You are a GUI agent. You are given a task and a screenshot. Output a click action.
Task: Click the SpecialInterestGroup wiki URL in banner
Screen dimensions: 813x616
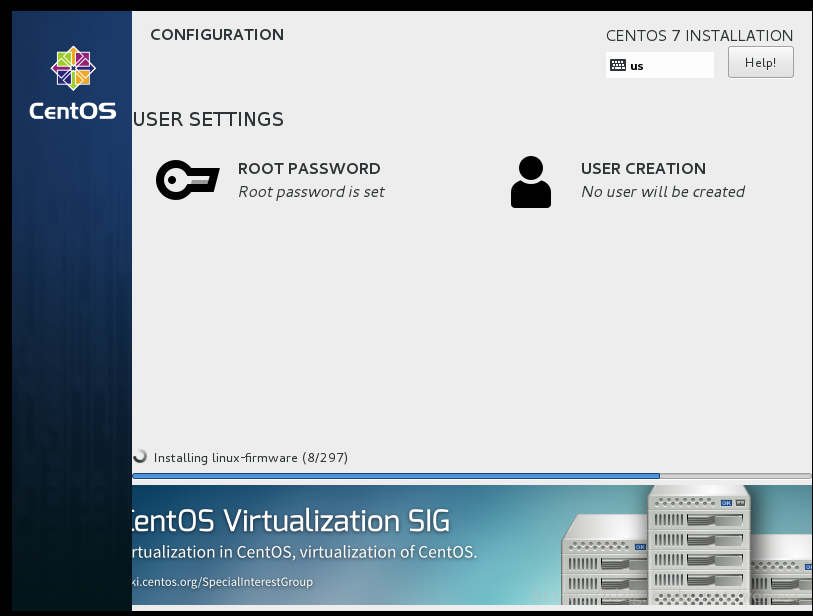[x=222, y=582]
